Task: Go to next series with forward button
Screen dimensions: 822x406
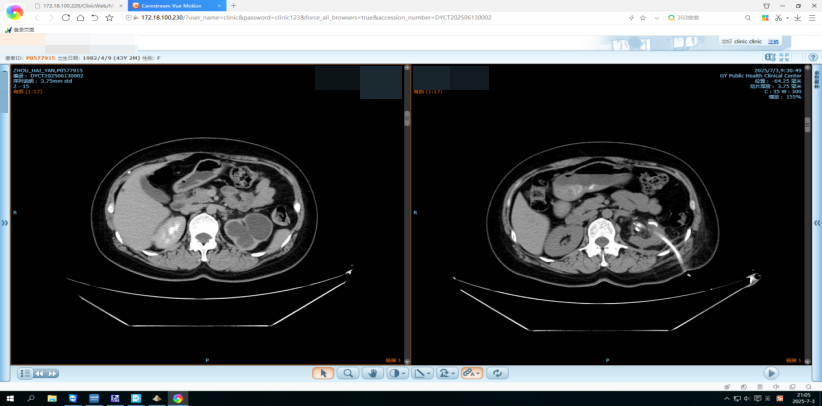Action: tap(53, 373)
